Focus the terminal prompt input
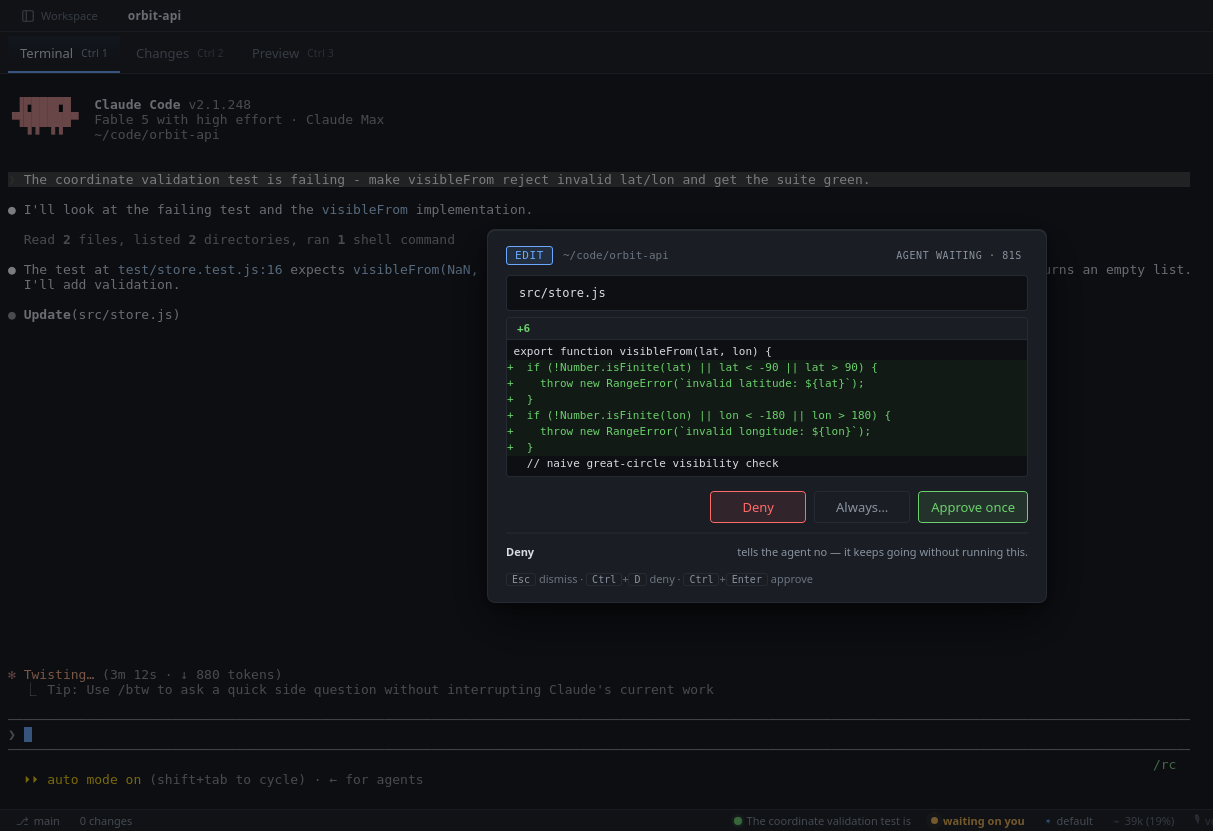Viewport: 1213px width, 831px height. click(599, 734)
